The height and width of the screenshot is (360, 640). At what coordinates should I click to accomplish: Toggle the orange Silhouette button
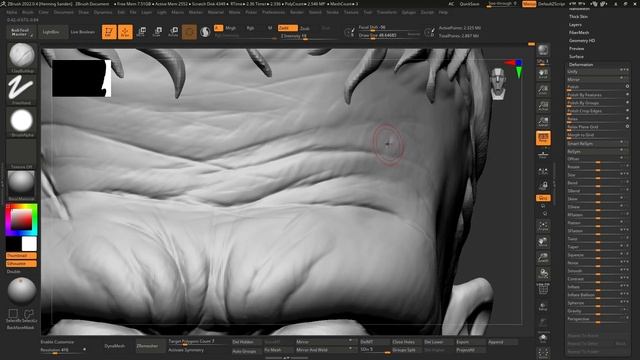pos(21,264)
